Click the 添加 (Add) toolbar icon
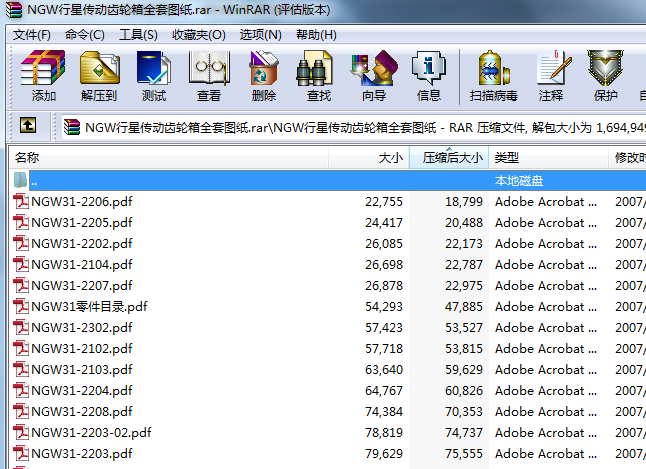The width and height of the screenshot is (646, 469). [x=43, y=76]
